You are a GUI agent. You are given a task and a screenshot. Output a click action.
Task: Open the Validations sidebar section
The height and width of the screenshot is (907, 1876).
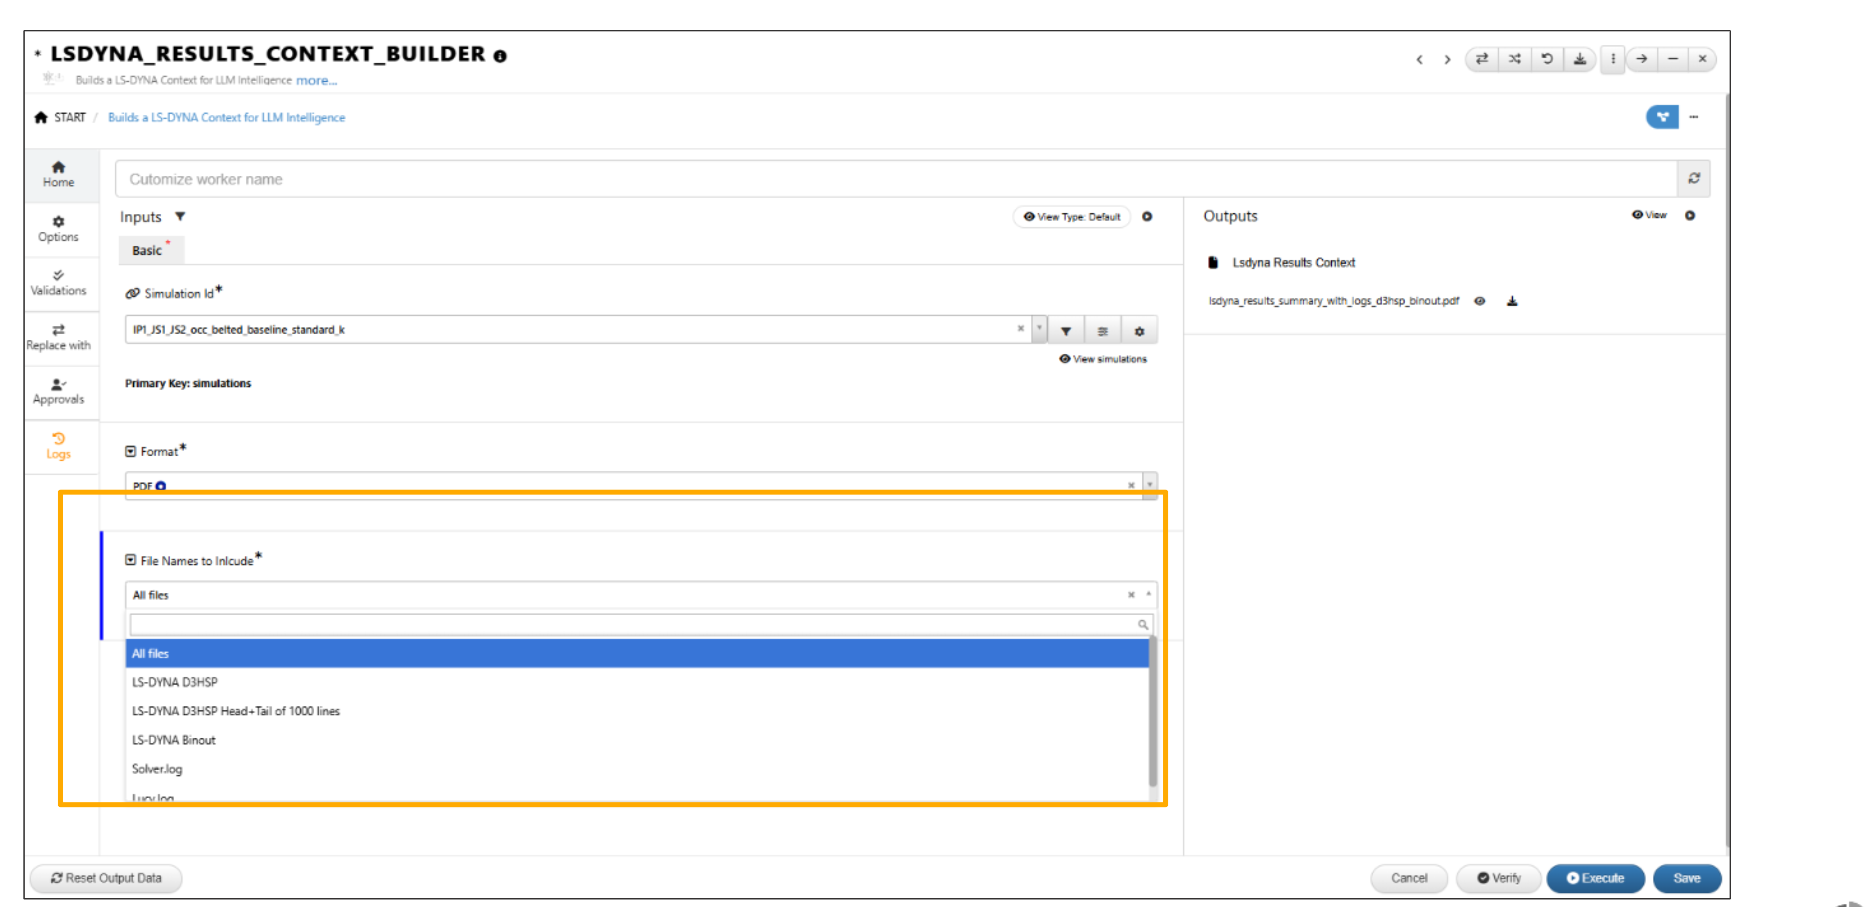[58, 282]
